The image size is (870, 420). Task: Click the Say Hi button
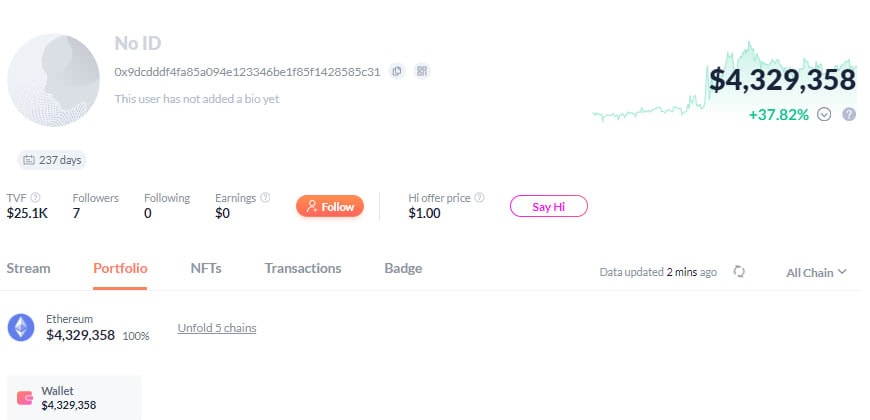(x=549, y=206)
